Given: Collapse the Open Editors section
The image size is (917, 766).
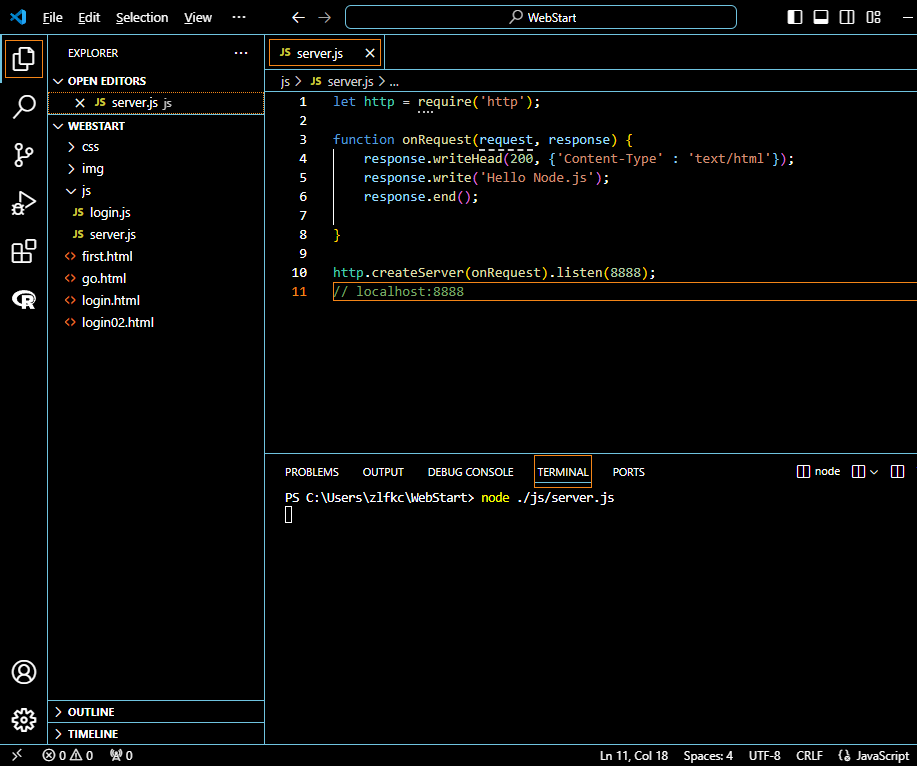Looking at the screenshot, I should [58, 81].
